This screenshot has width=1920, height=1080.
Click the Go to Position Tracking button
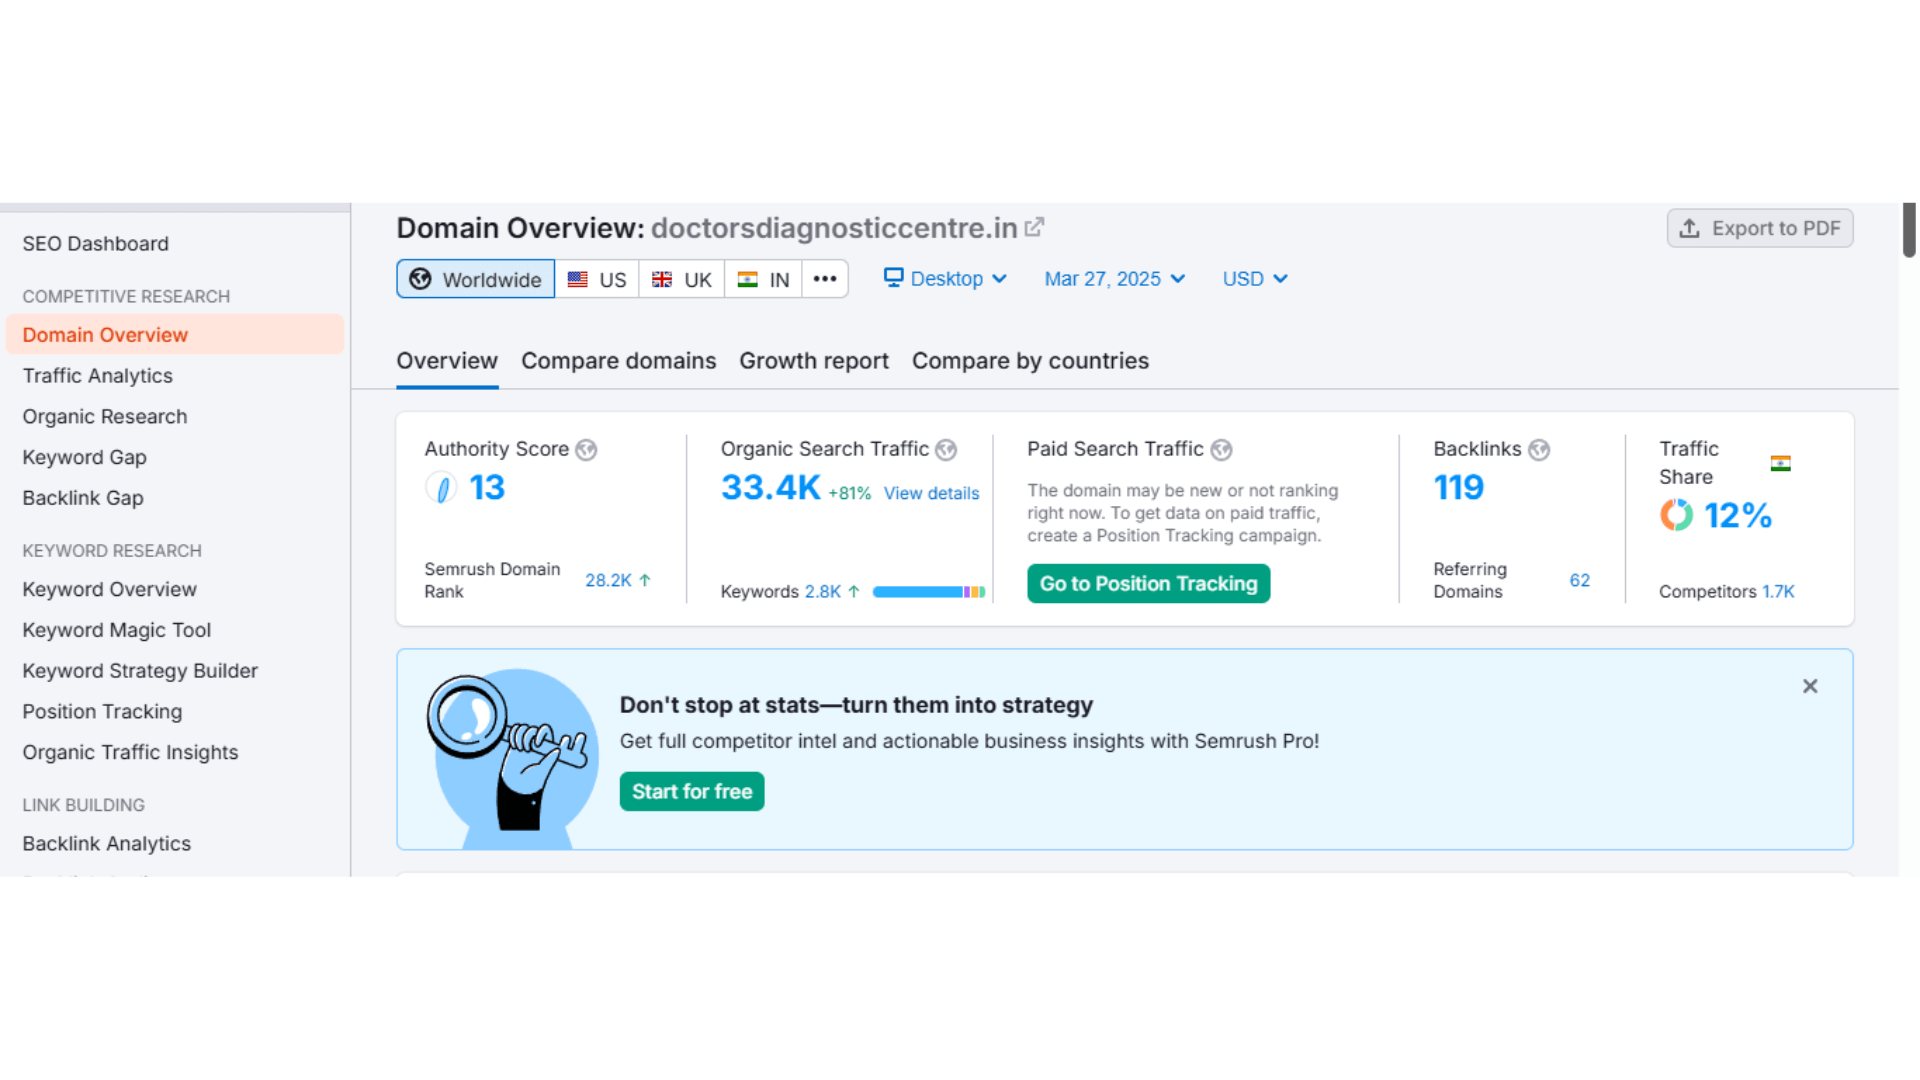pyautogui.click(x=1148, y=584)
